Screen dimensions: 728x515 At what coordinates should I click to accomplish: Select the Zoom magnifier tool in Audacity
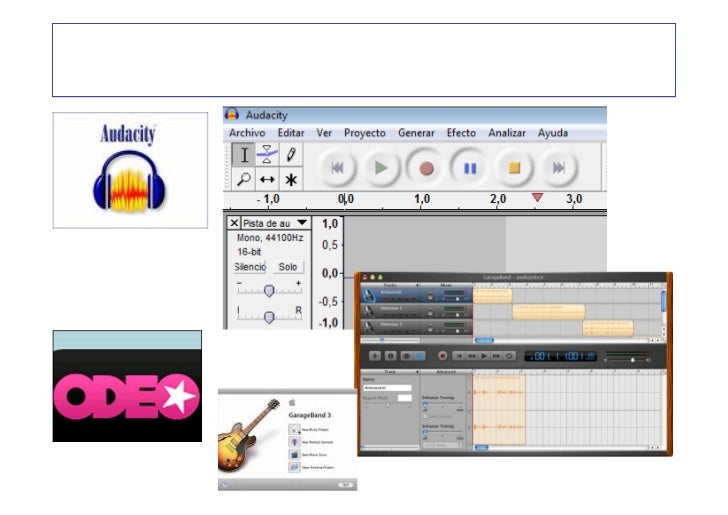click(x=244, y=179)
